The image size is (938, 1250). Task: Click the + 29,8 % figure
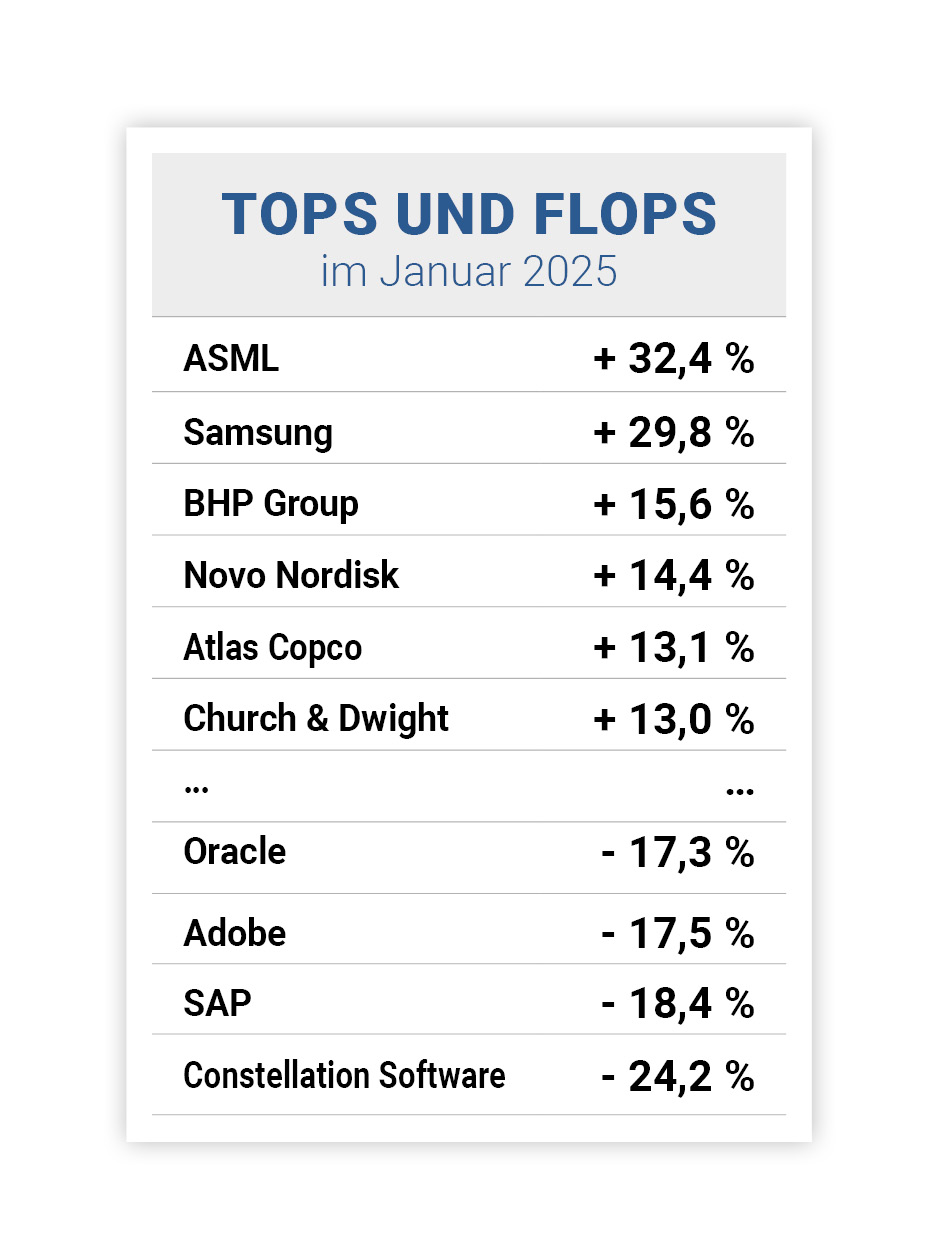click(x=673, y=433)
